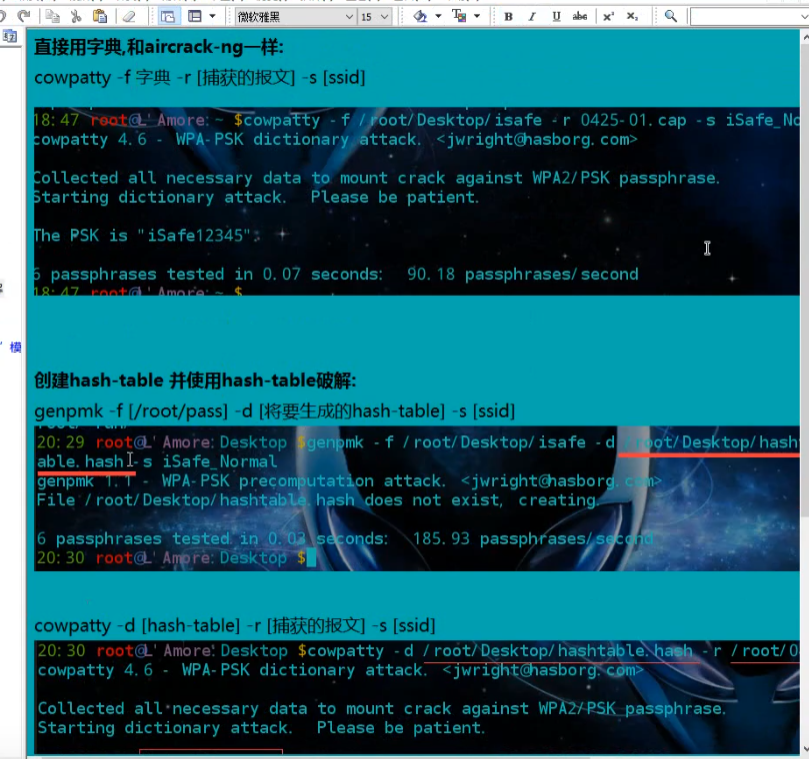Click the genpmk terminal screenshot
The height and width of the screenshot is (759, 809).
(x=417, y=498)
